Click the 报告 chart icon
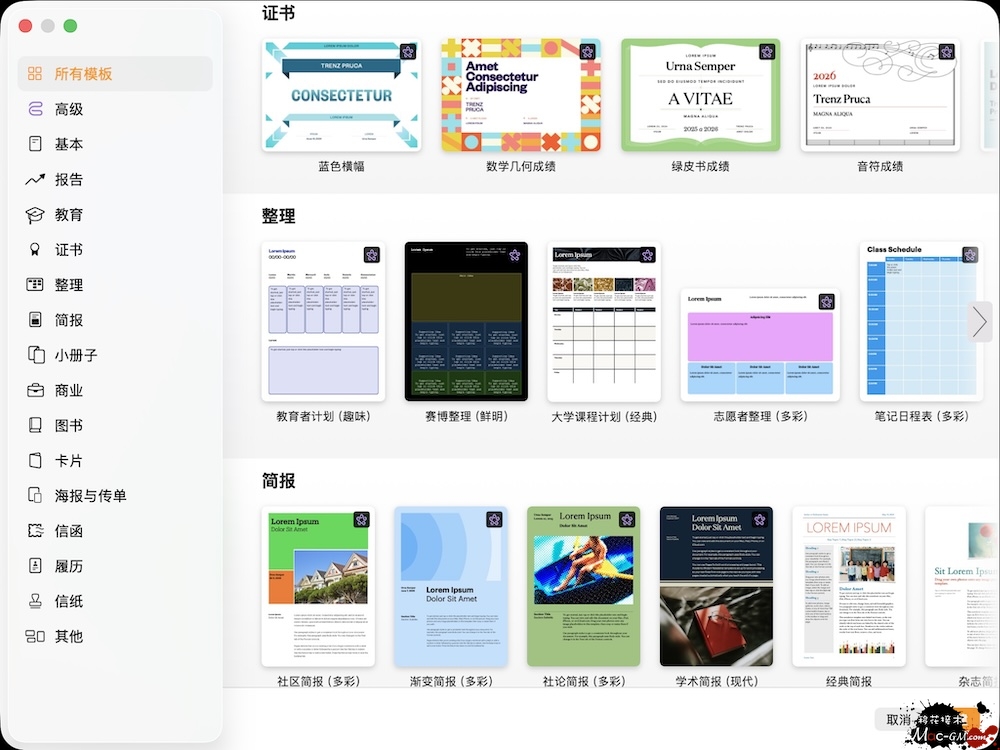1000x750 pixels. click(35, 180)
